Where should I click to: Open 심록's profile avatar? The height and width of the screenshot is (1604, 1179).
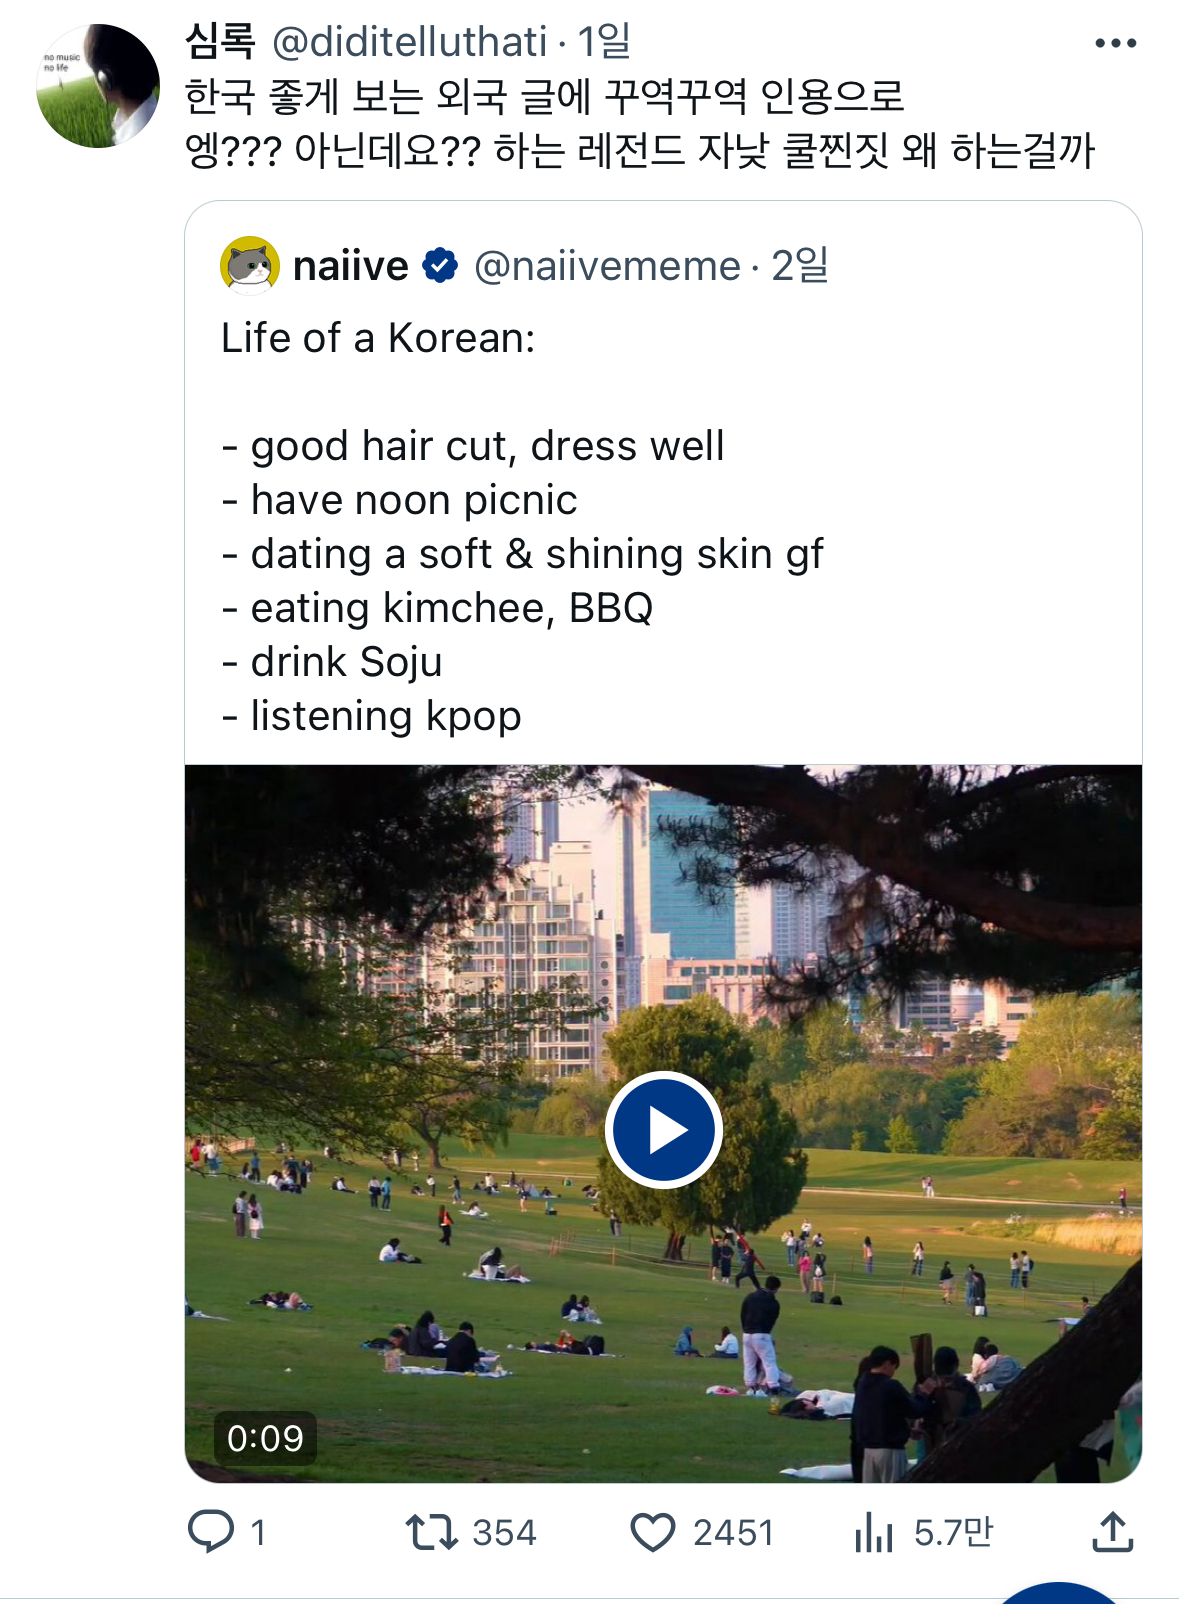[98, 86]
